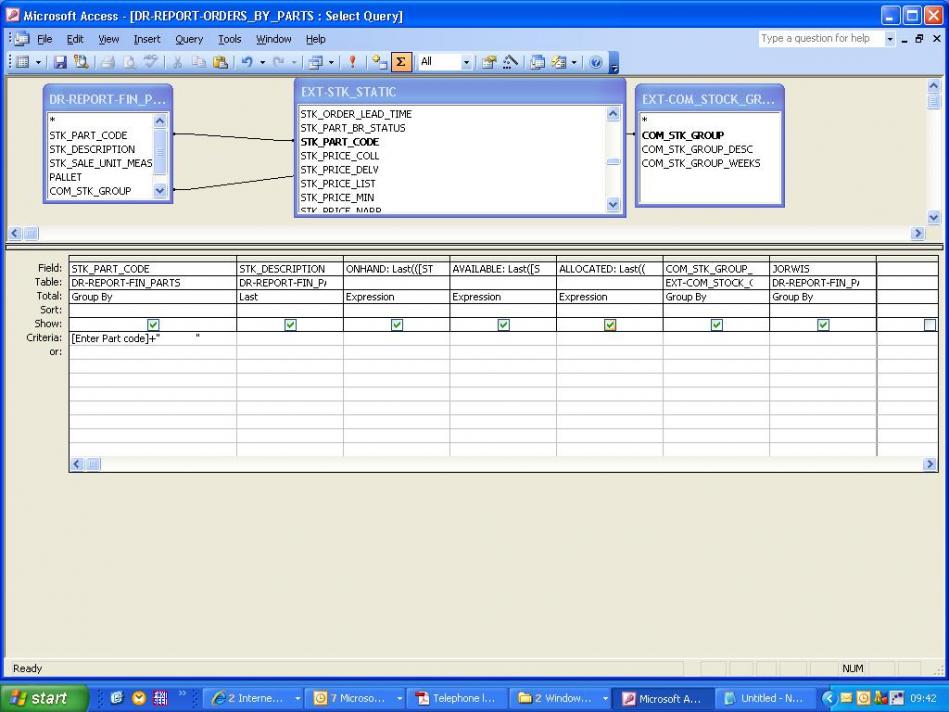The width and height of the screenshot is (949, 712).
Task: Open the View button dropdown arrow
Action: (x=39, y=62)
